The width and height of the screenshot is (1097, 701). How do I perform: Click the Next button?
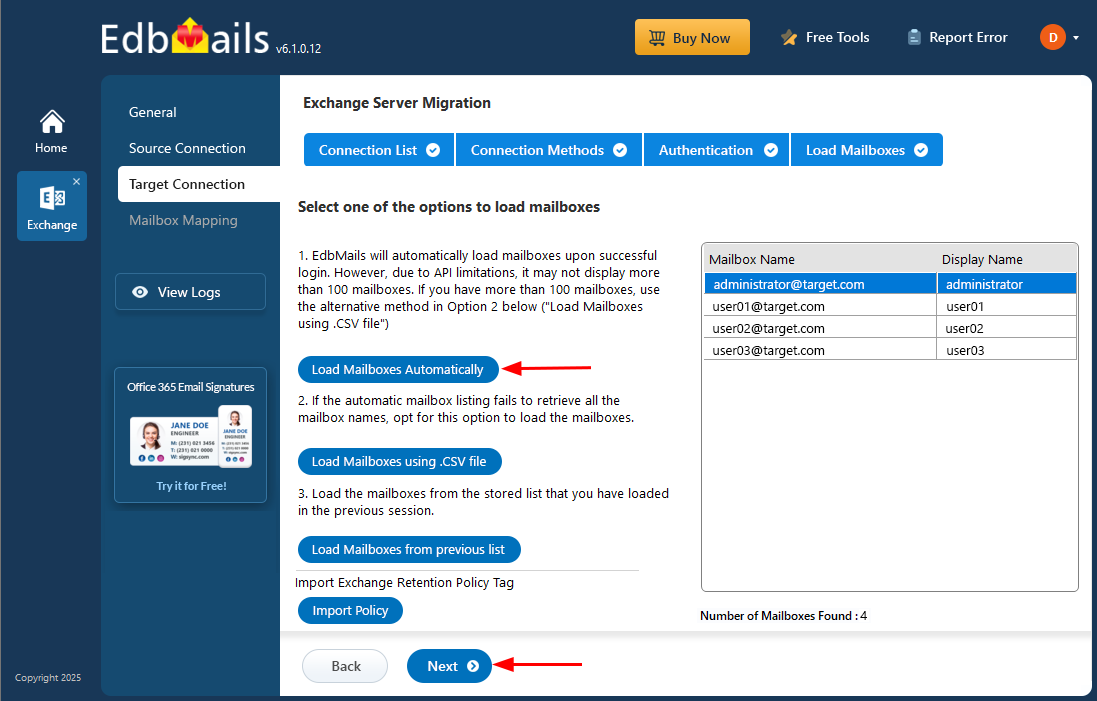click(449, 666)
